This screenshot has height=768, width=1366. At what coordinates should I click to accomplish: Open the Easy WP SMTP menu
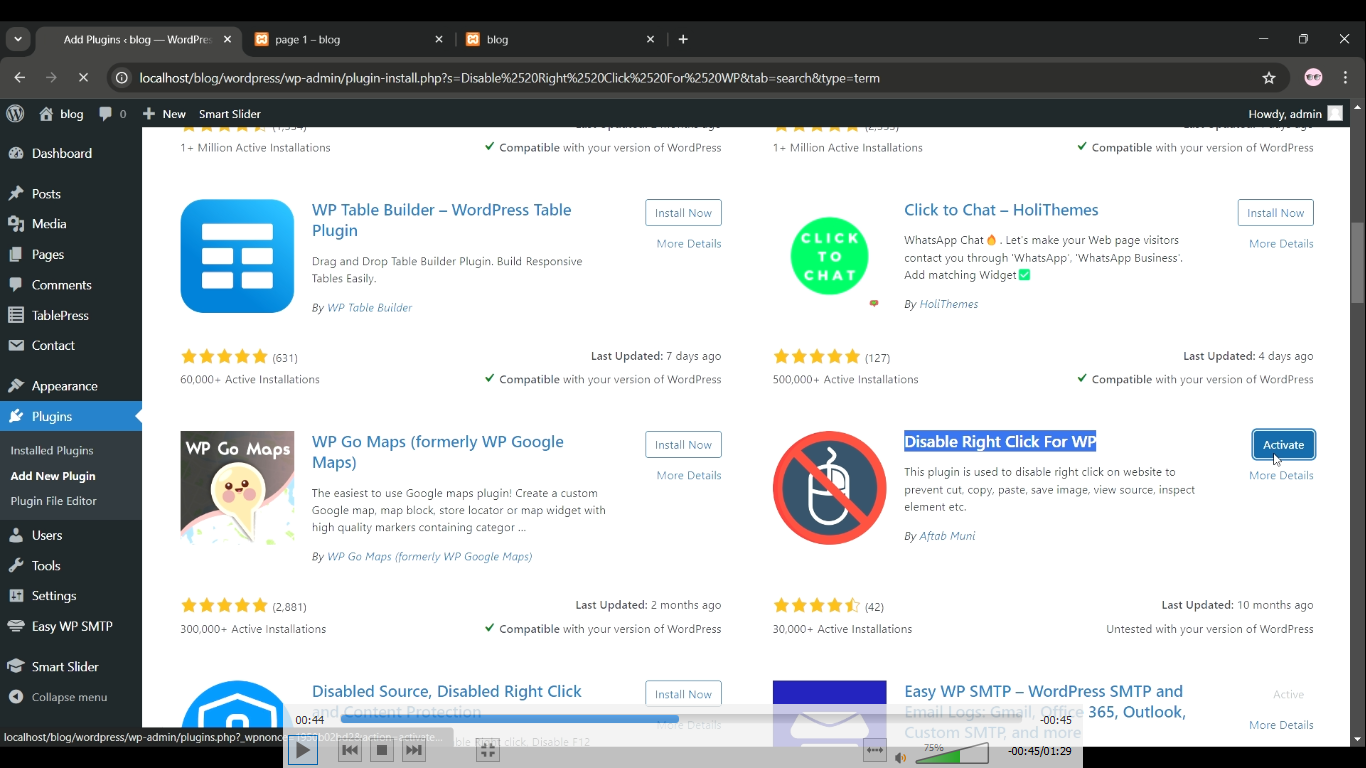pos(70,626)
